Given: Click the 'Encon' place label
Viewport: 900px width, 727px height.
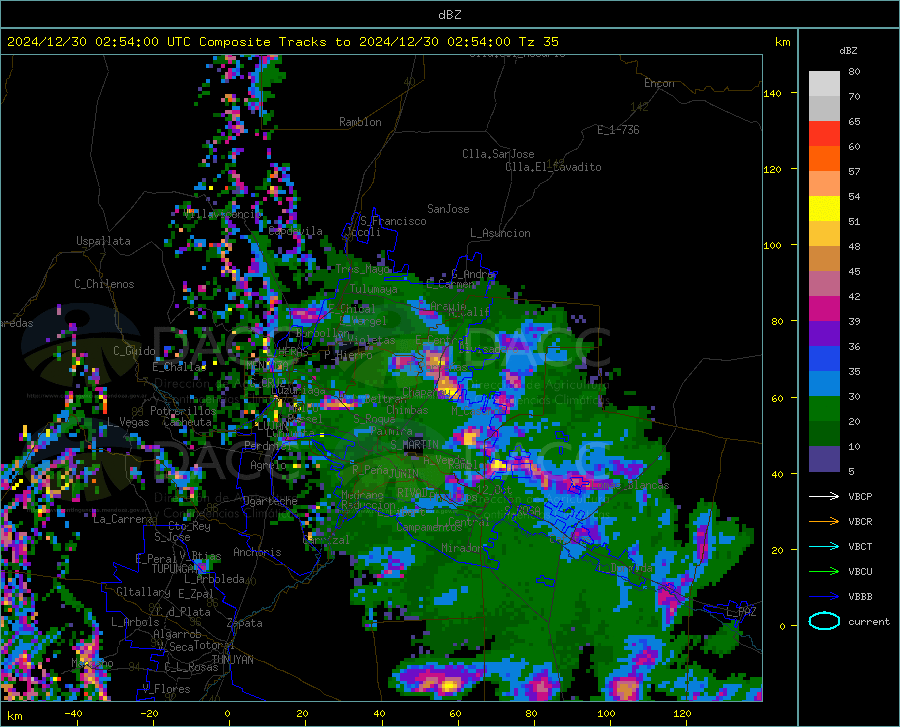Looking at the screenshot, I should click(659, 83).
